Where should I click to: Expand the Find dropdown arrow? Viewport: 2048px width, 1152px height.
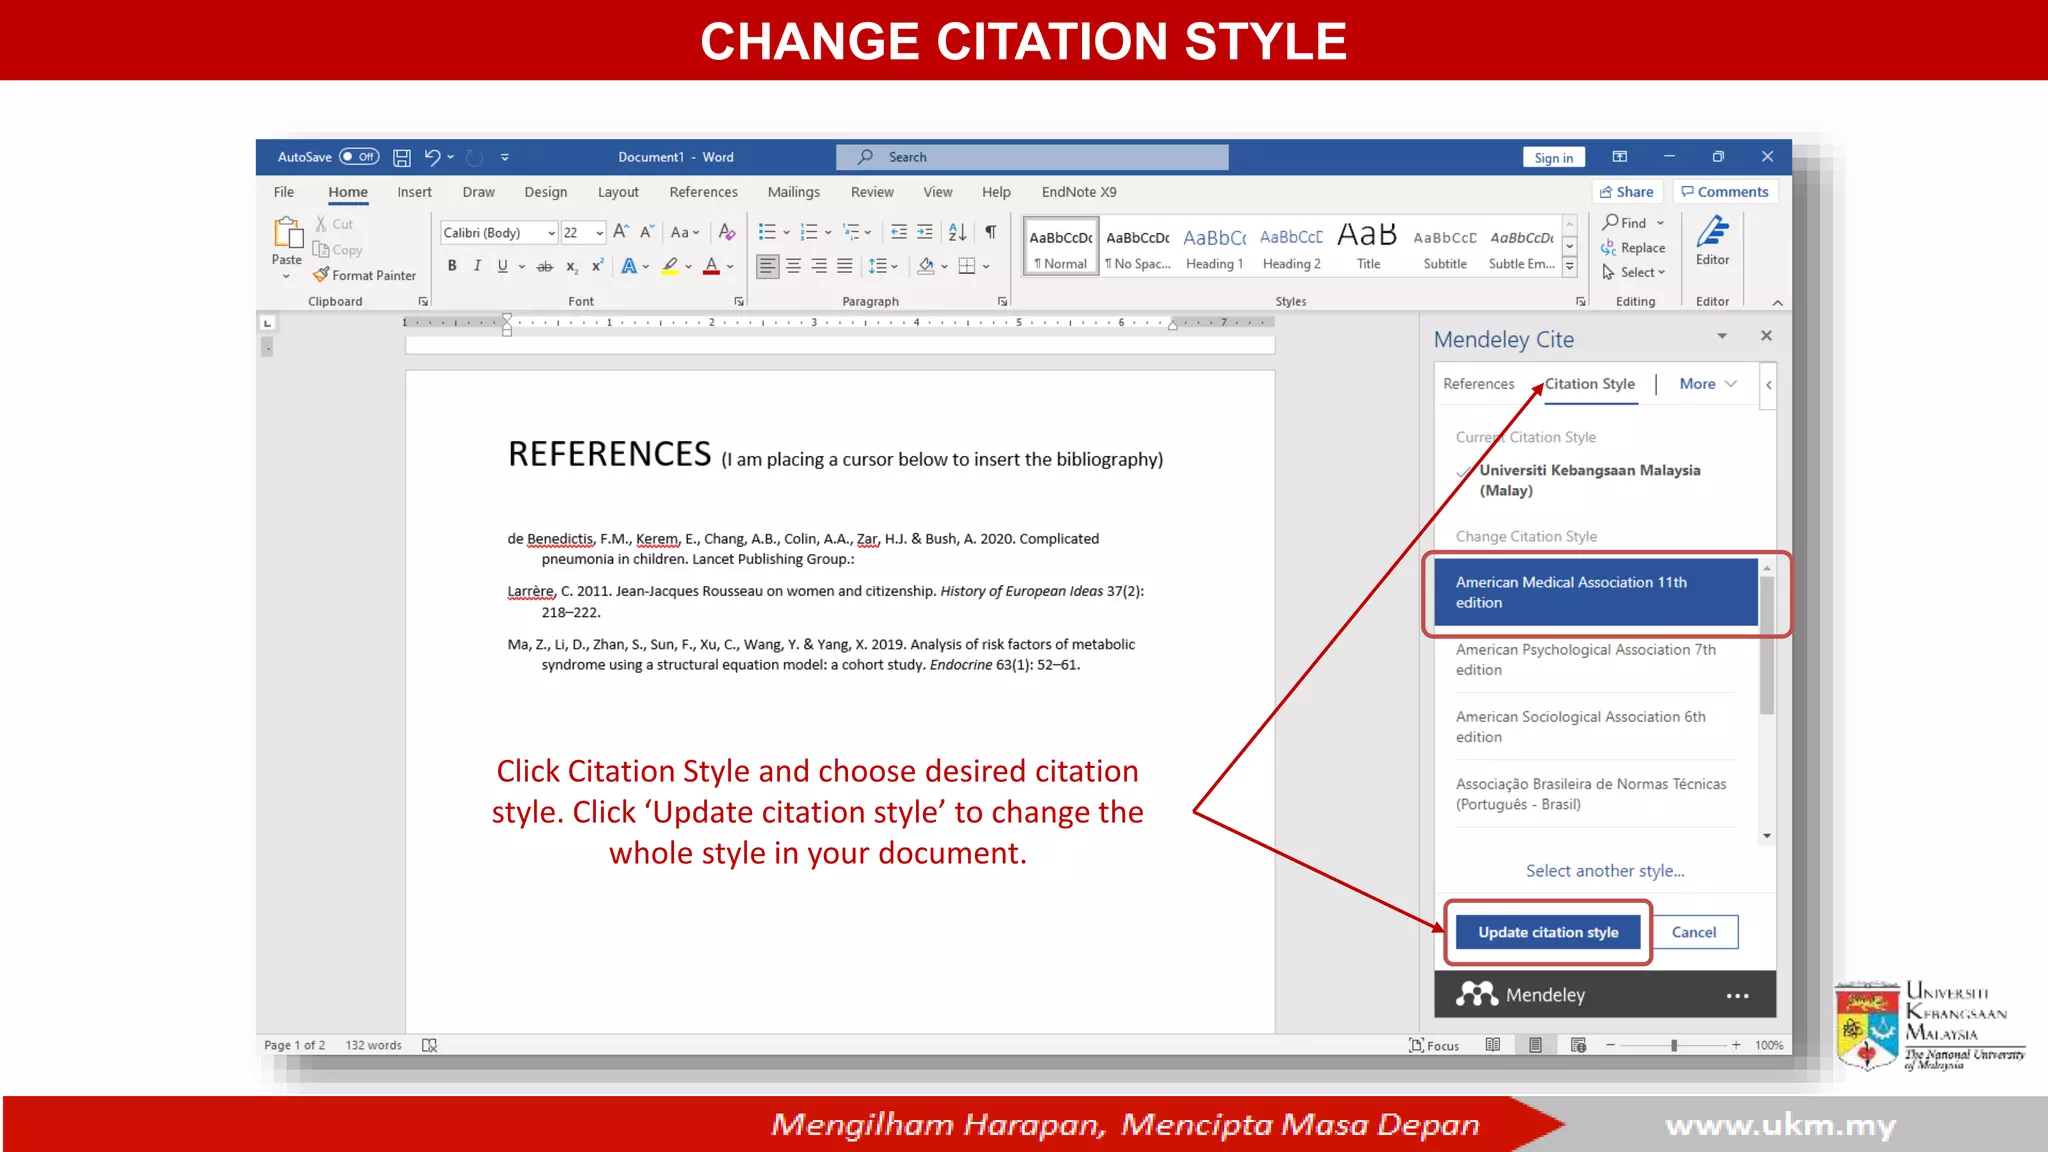coord(1660,223)
